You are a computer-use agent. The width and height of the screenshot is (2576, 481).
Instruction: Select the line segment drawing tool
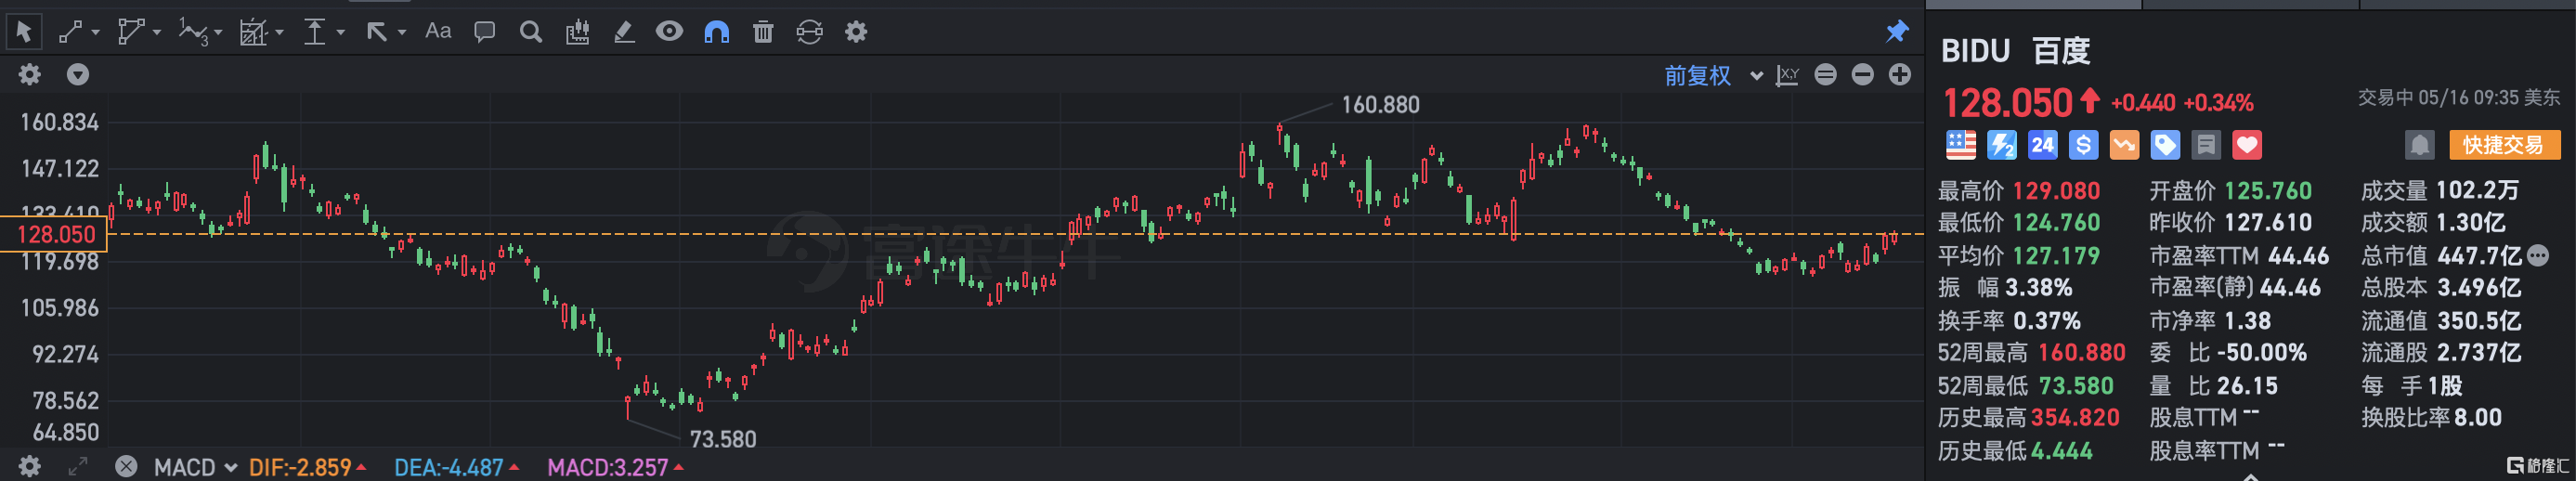(70, 32)
